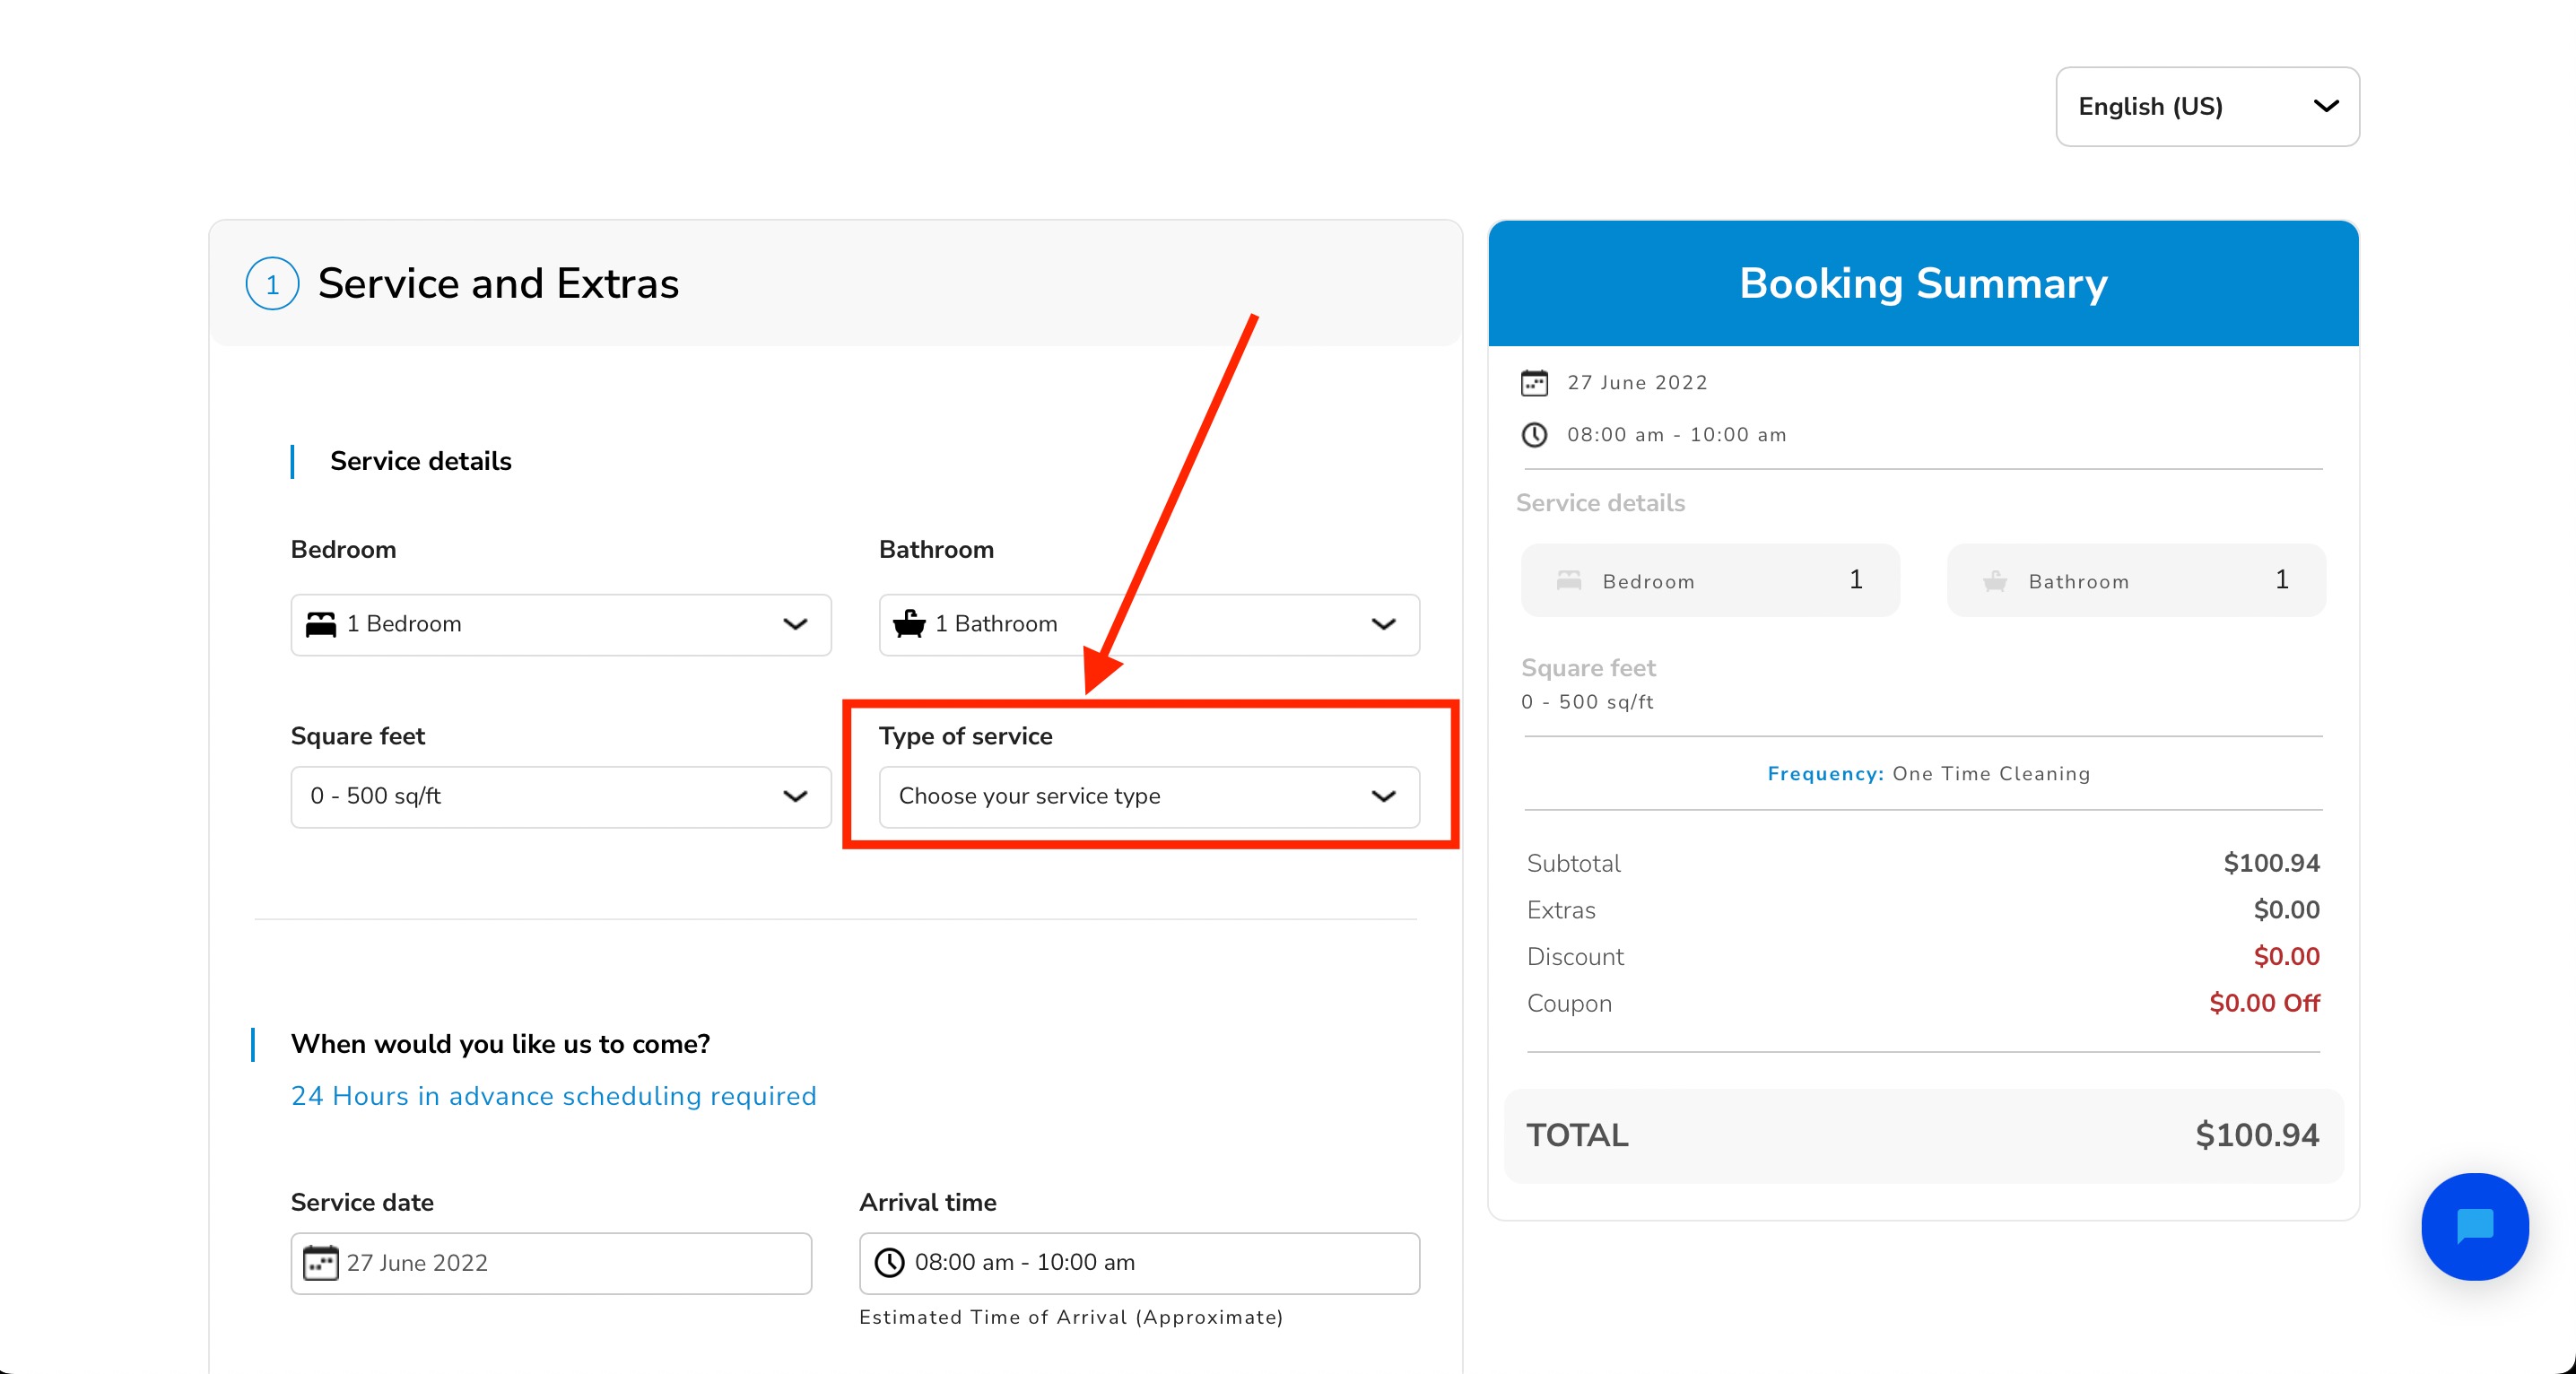This screenshot has height=1374, width=2576.
Task: Click the calendar icon in Booking Summary
Action: [1534, 383]
